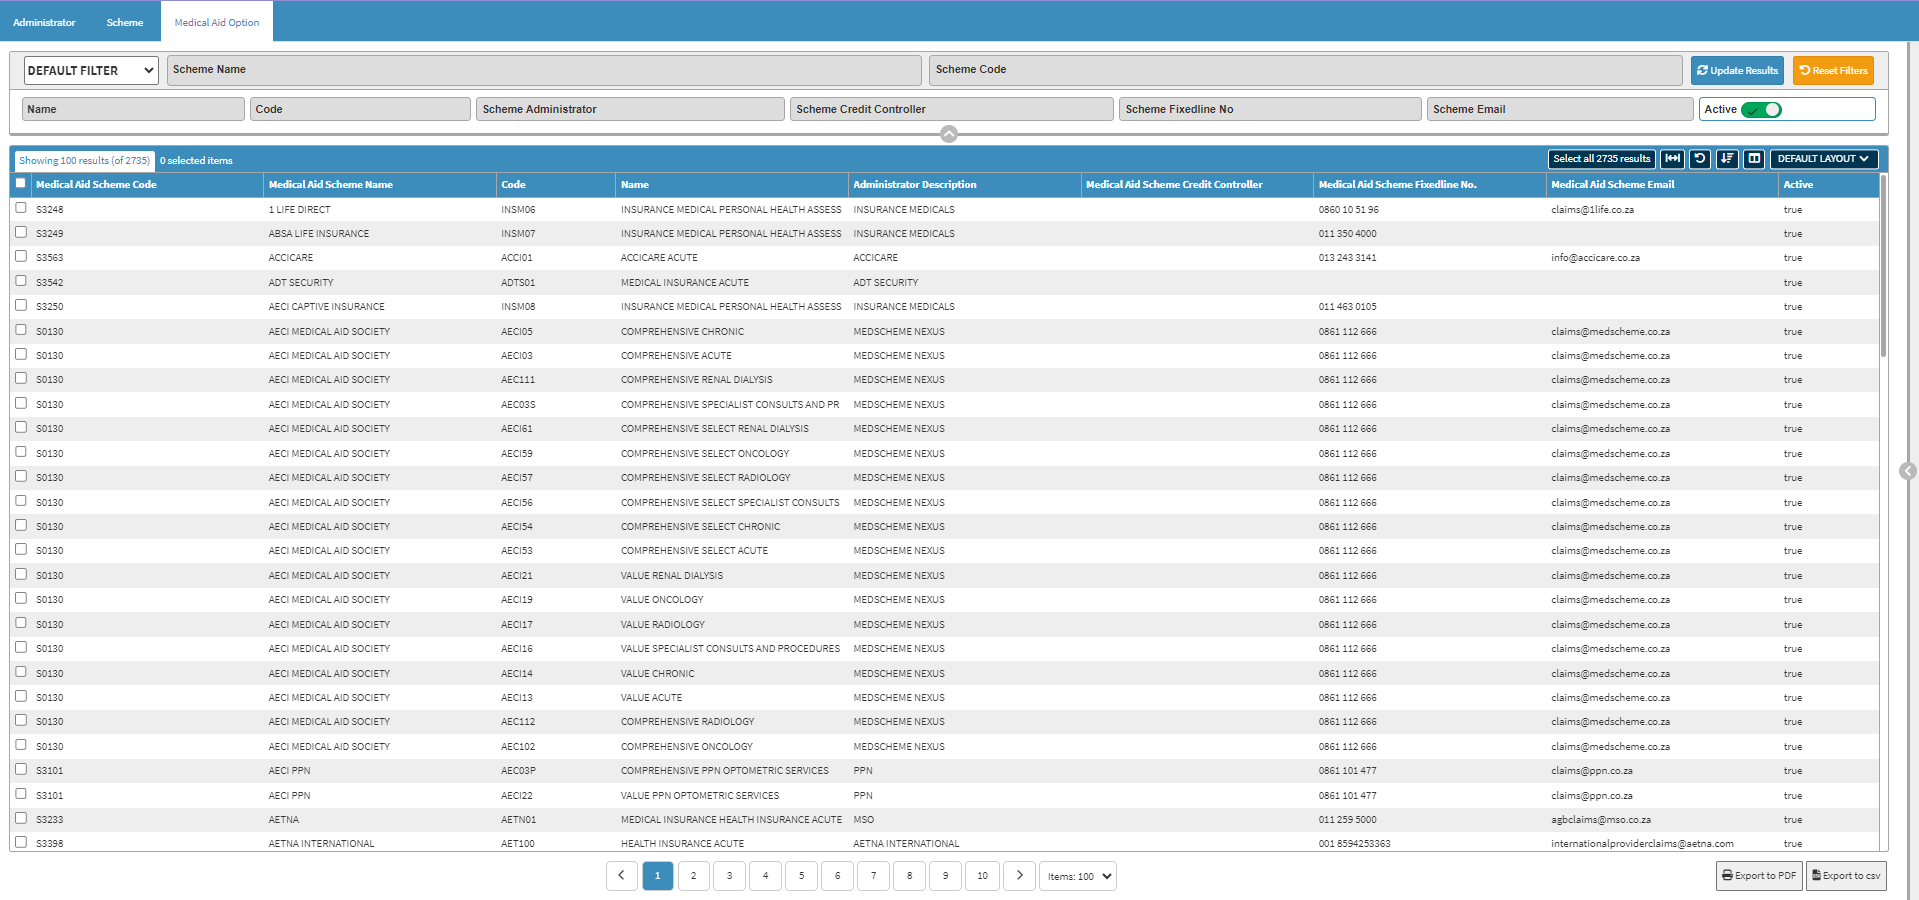1919x900 pixels.
Task: Collapse the filter panel using the up chevron
Action: 949,134
